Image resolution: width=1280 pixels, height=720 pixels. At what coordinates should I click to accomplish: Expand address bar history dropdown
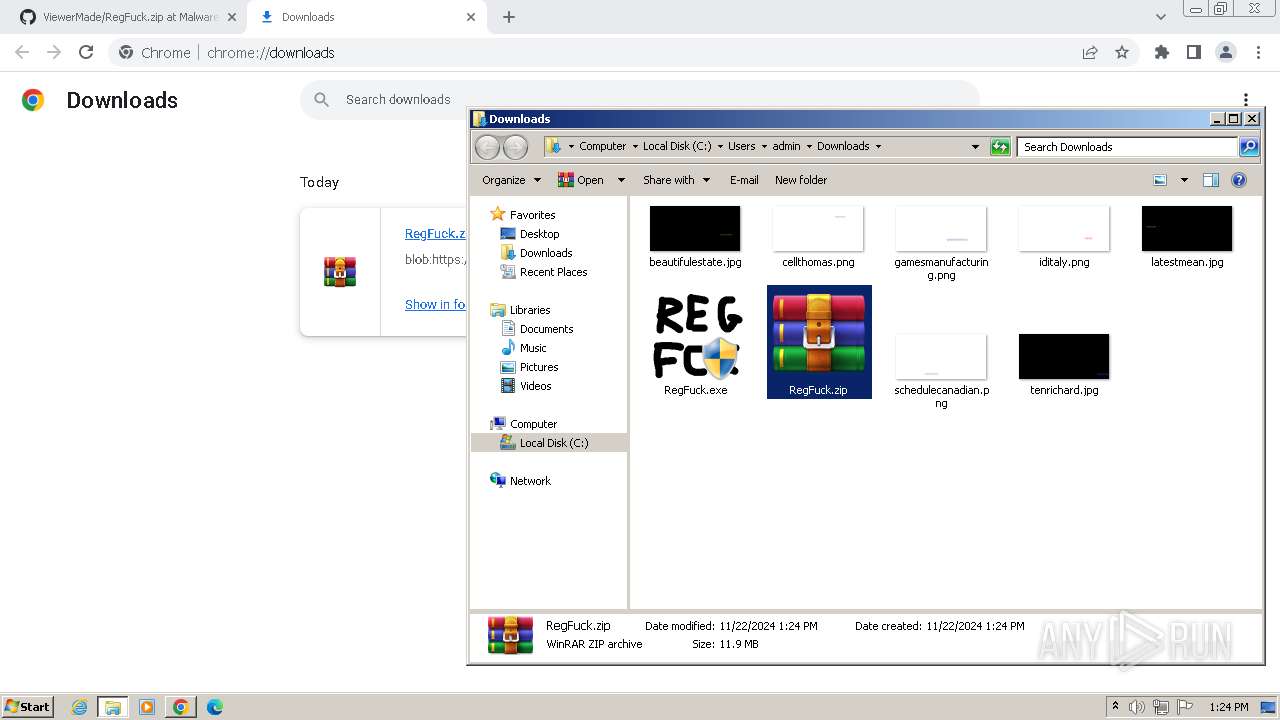click(975, 147)
